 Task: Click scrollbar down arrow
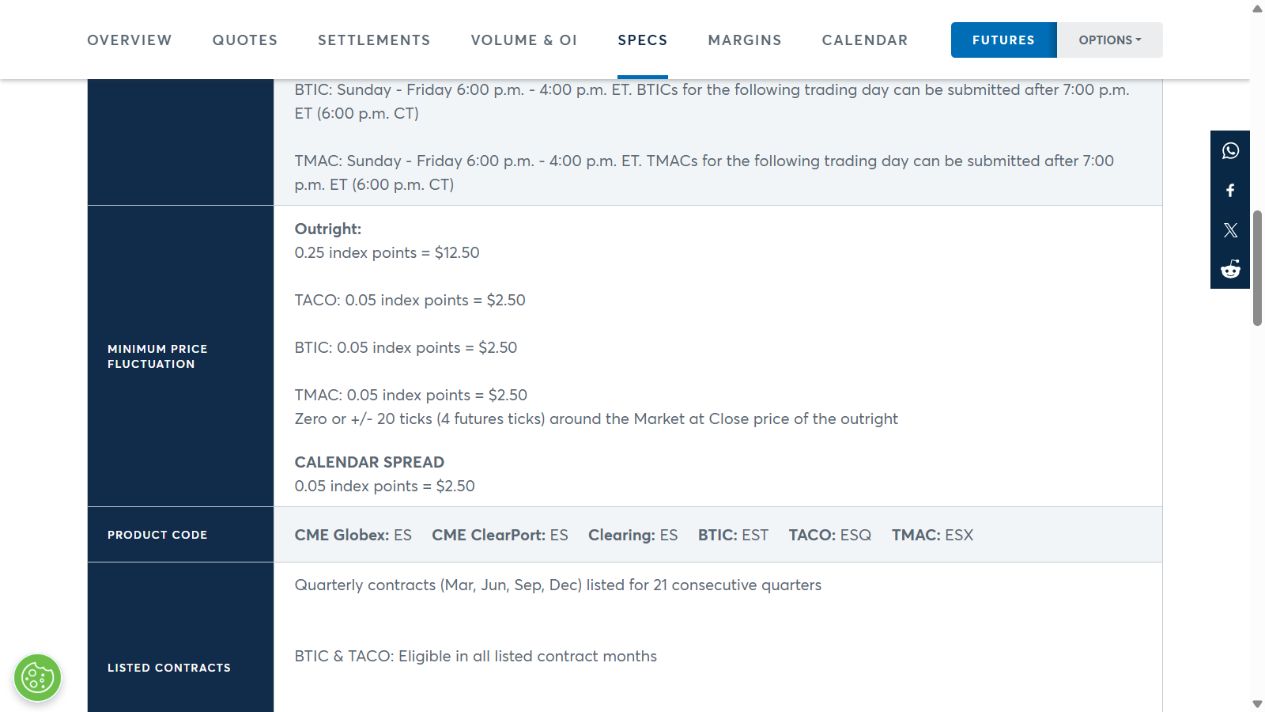pos(1257,704)
